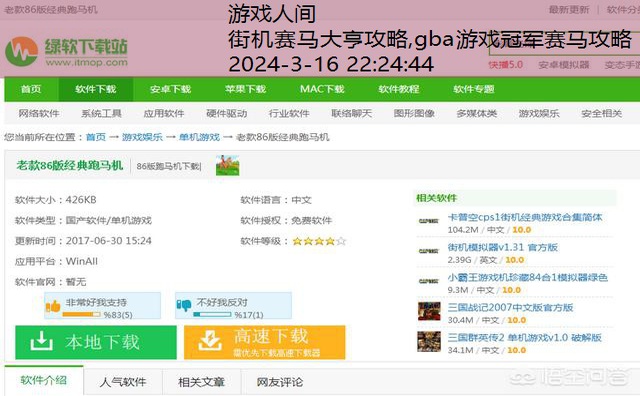This screenshot has width=640, height=396.
Task: Select the 系统工具 category
Action: point(101,113)
